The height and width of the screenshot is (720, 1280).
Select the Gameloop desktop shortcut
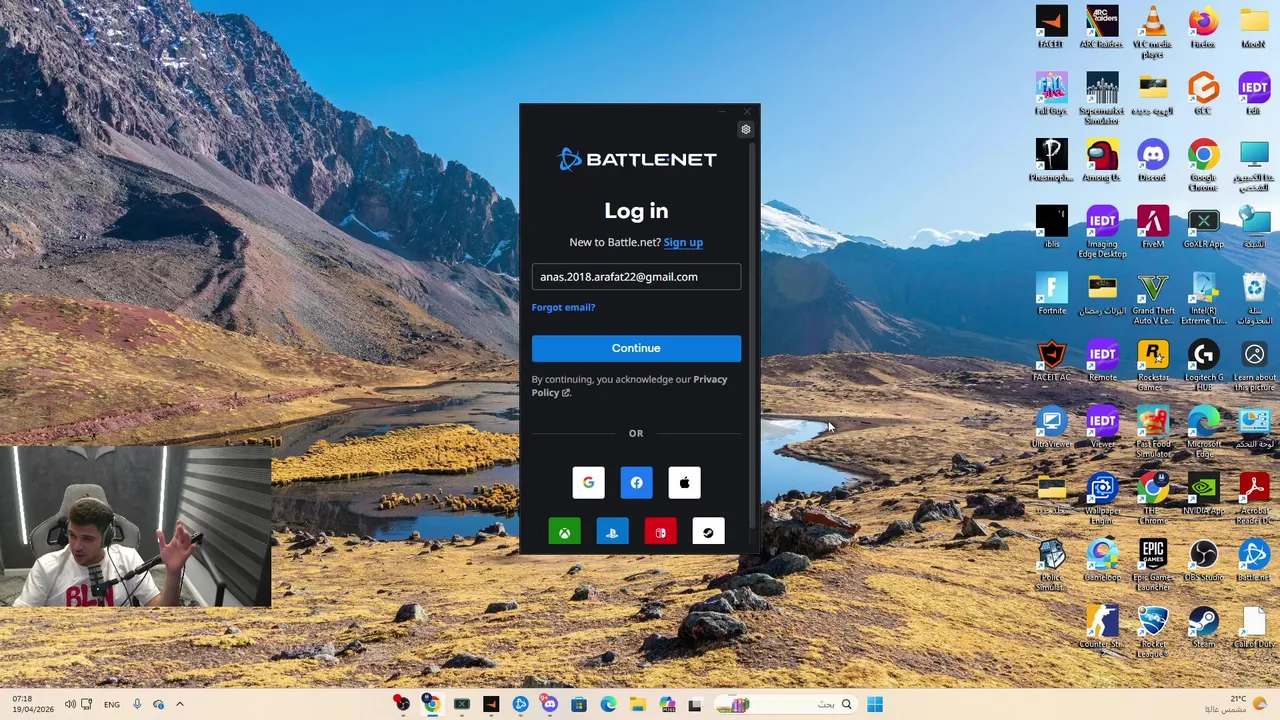point(1101,560)
